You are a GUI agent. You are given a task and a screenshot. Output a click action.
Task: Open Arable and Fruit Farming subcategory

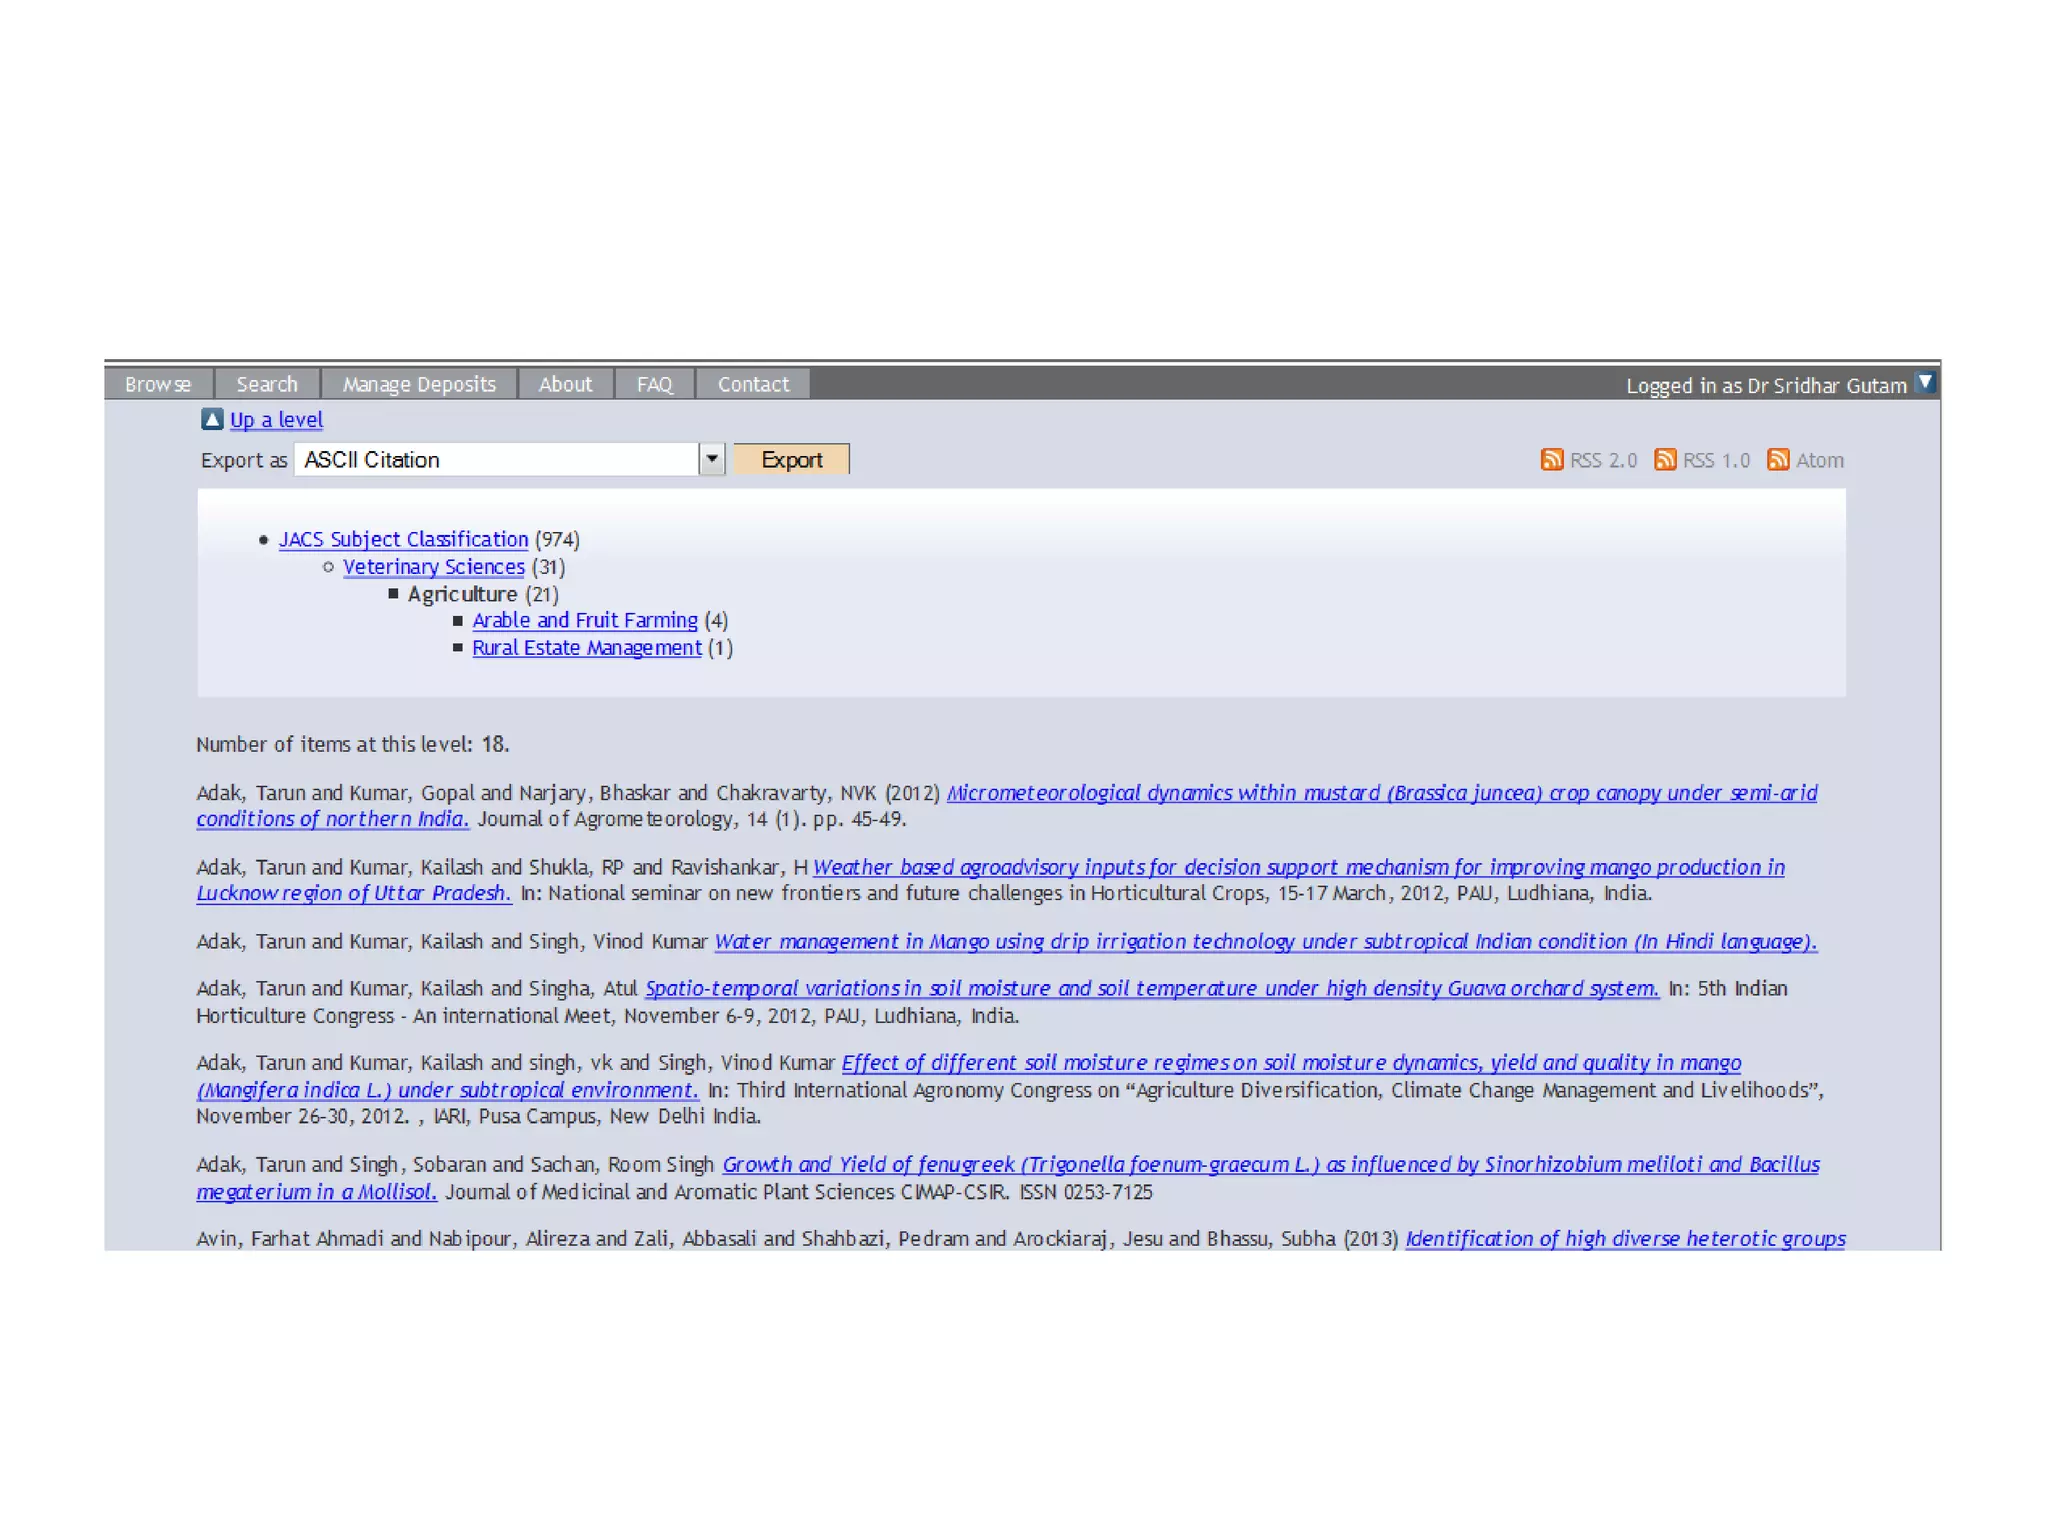pyautogui.click(x=584, y=620)
